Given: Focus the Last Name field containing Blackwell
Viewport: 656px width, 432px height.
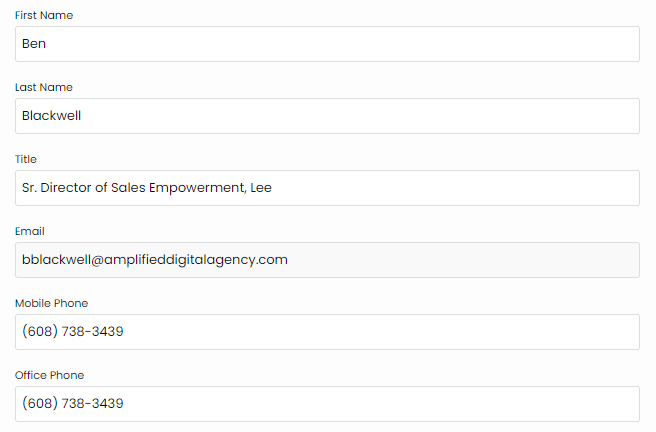Looking at the screenshot, I should point(327,116).
